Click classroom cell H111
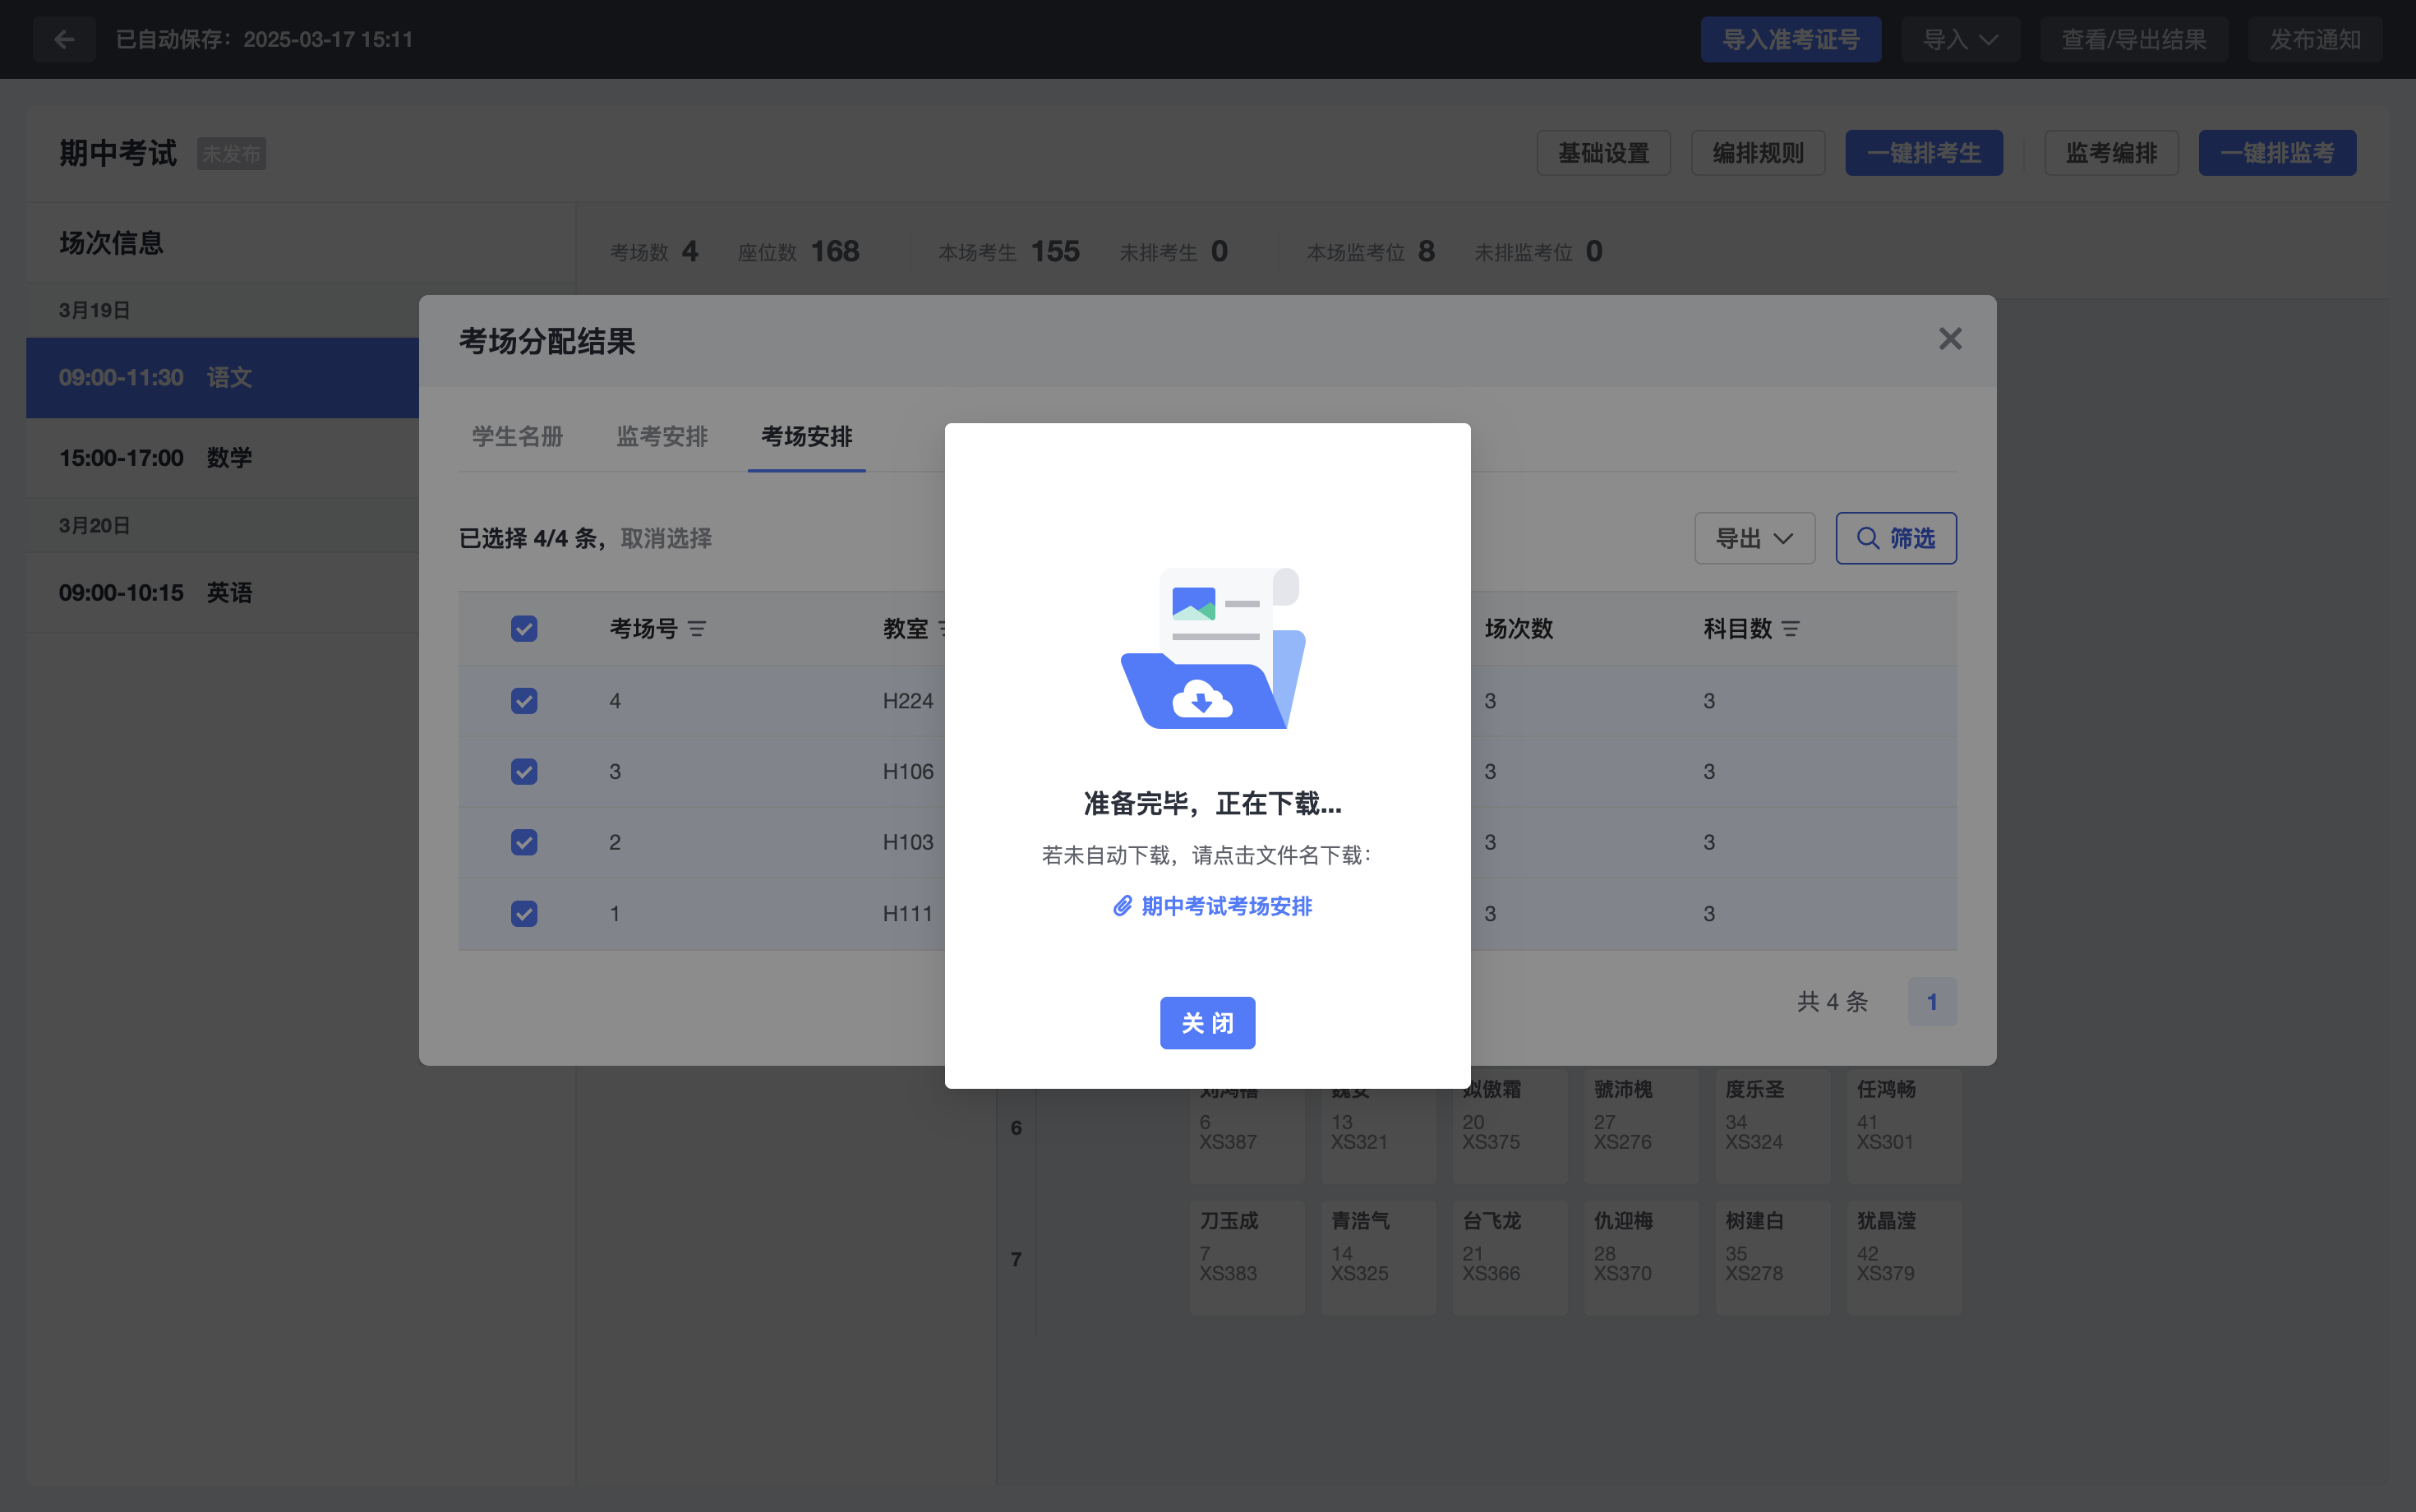Viewport: 2416px width, 1512px height. pyautogui.click(x=908, y=914)
